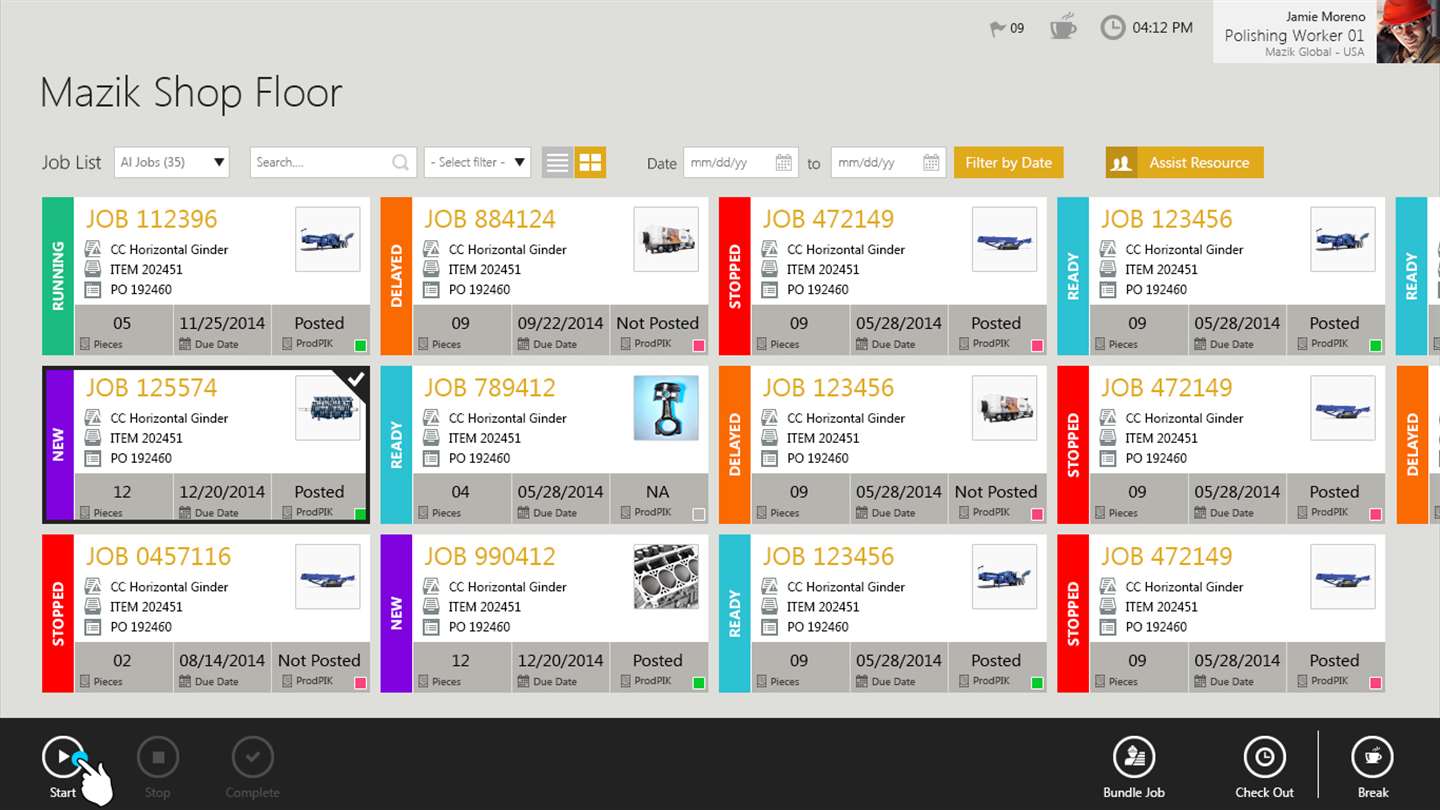Image resolution: width=1440 pixels, height=810 pixels.
Task: Click the Filter by Date button
Action: pos(1008,163)
